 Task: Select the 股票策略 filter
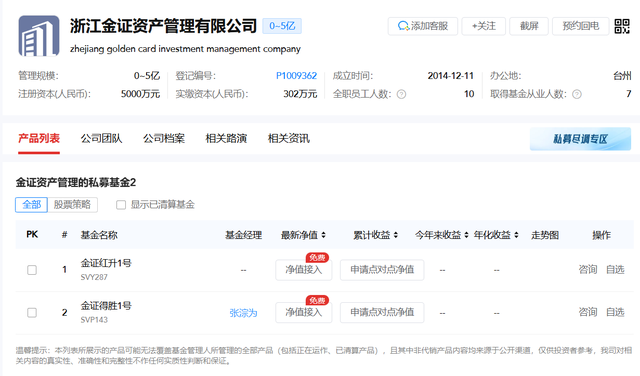click(x=72, y=205)
